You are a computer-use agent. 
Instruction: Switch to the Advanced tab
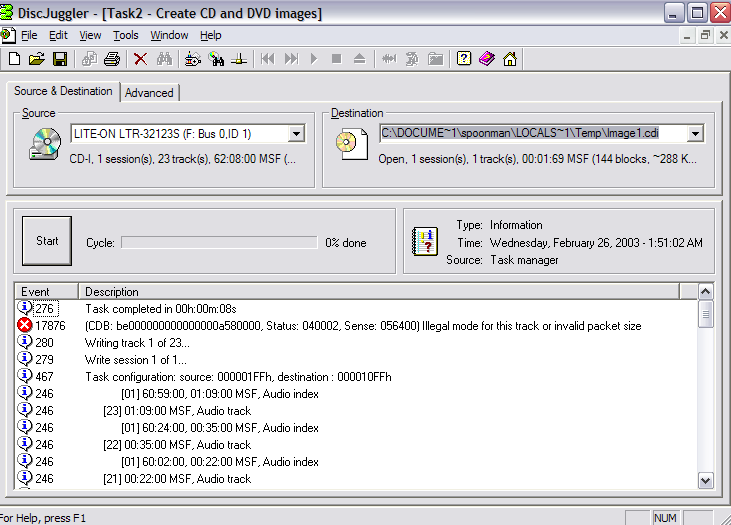[x=149, y=93]
